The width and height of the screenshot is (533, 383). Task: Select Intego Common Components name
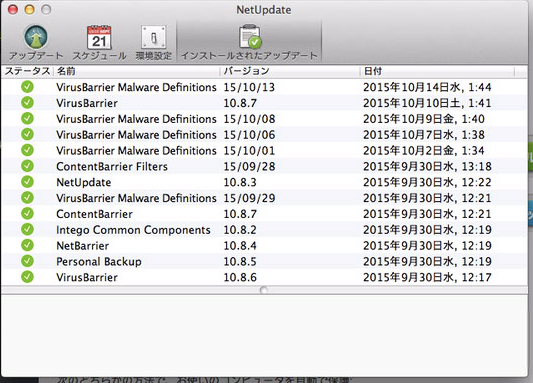click(133, 230)
